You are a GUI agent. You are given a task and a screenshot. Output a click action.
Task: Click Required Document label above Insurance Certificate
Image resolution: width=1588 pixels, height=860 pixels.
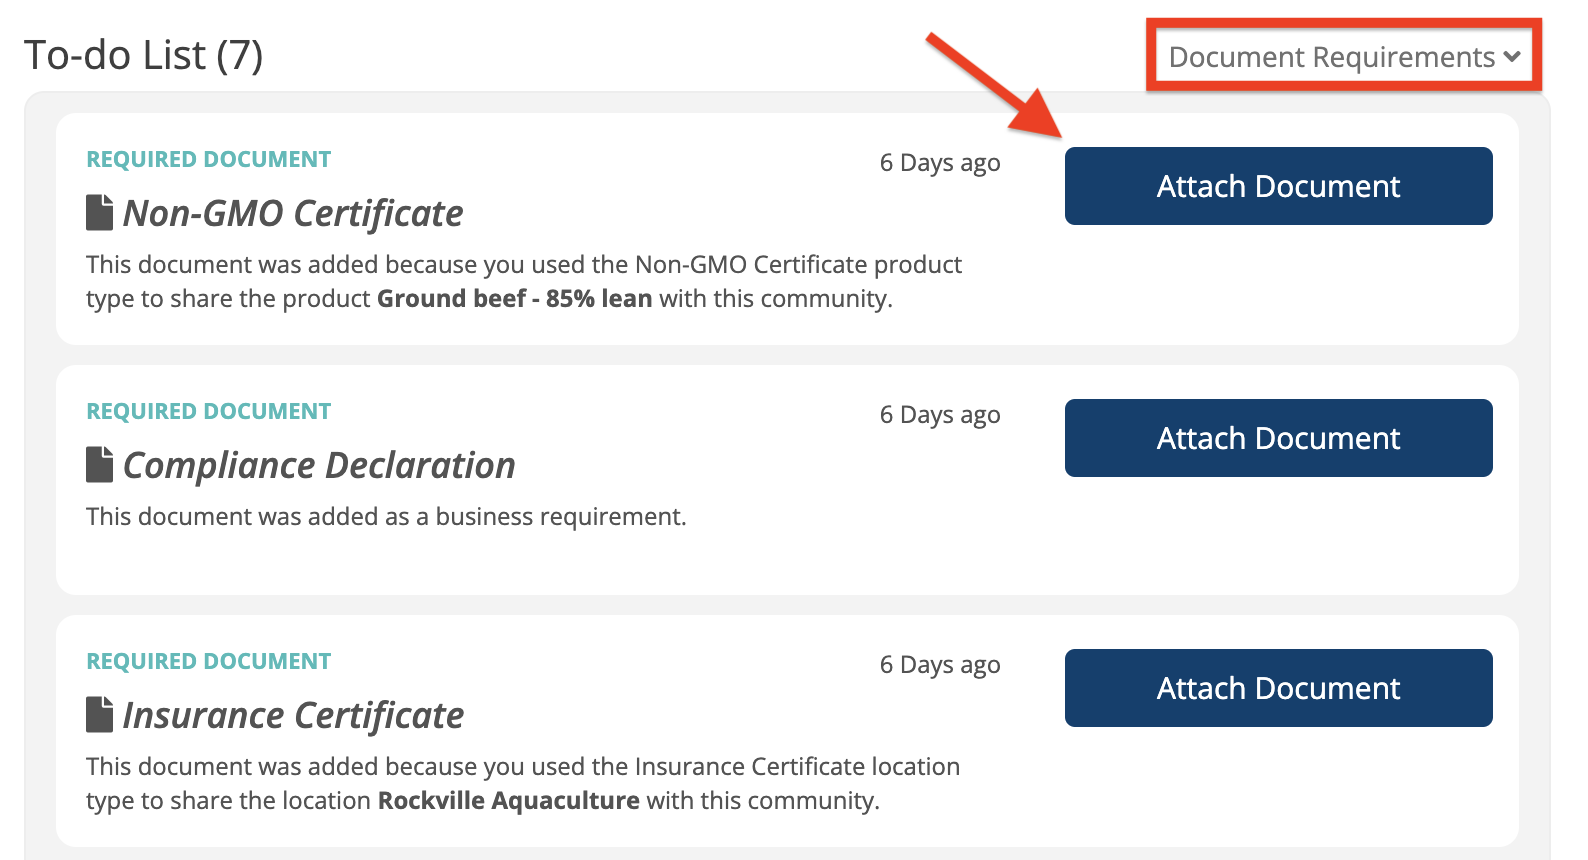pos(208,662)
